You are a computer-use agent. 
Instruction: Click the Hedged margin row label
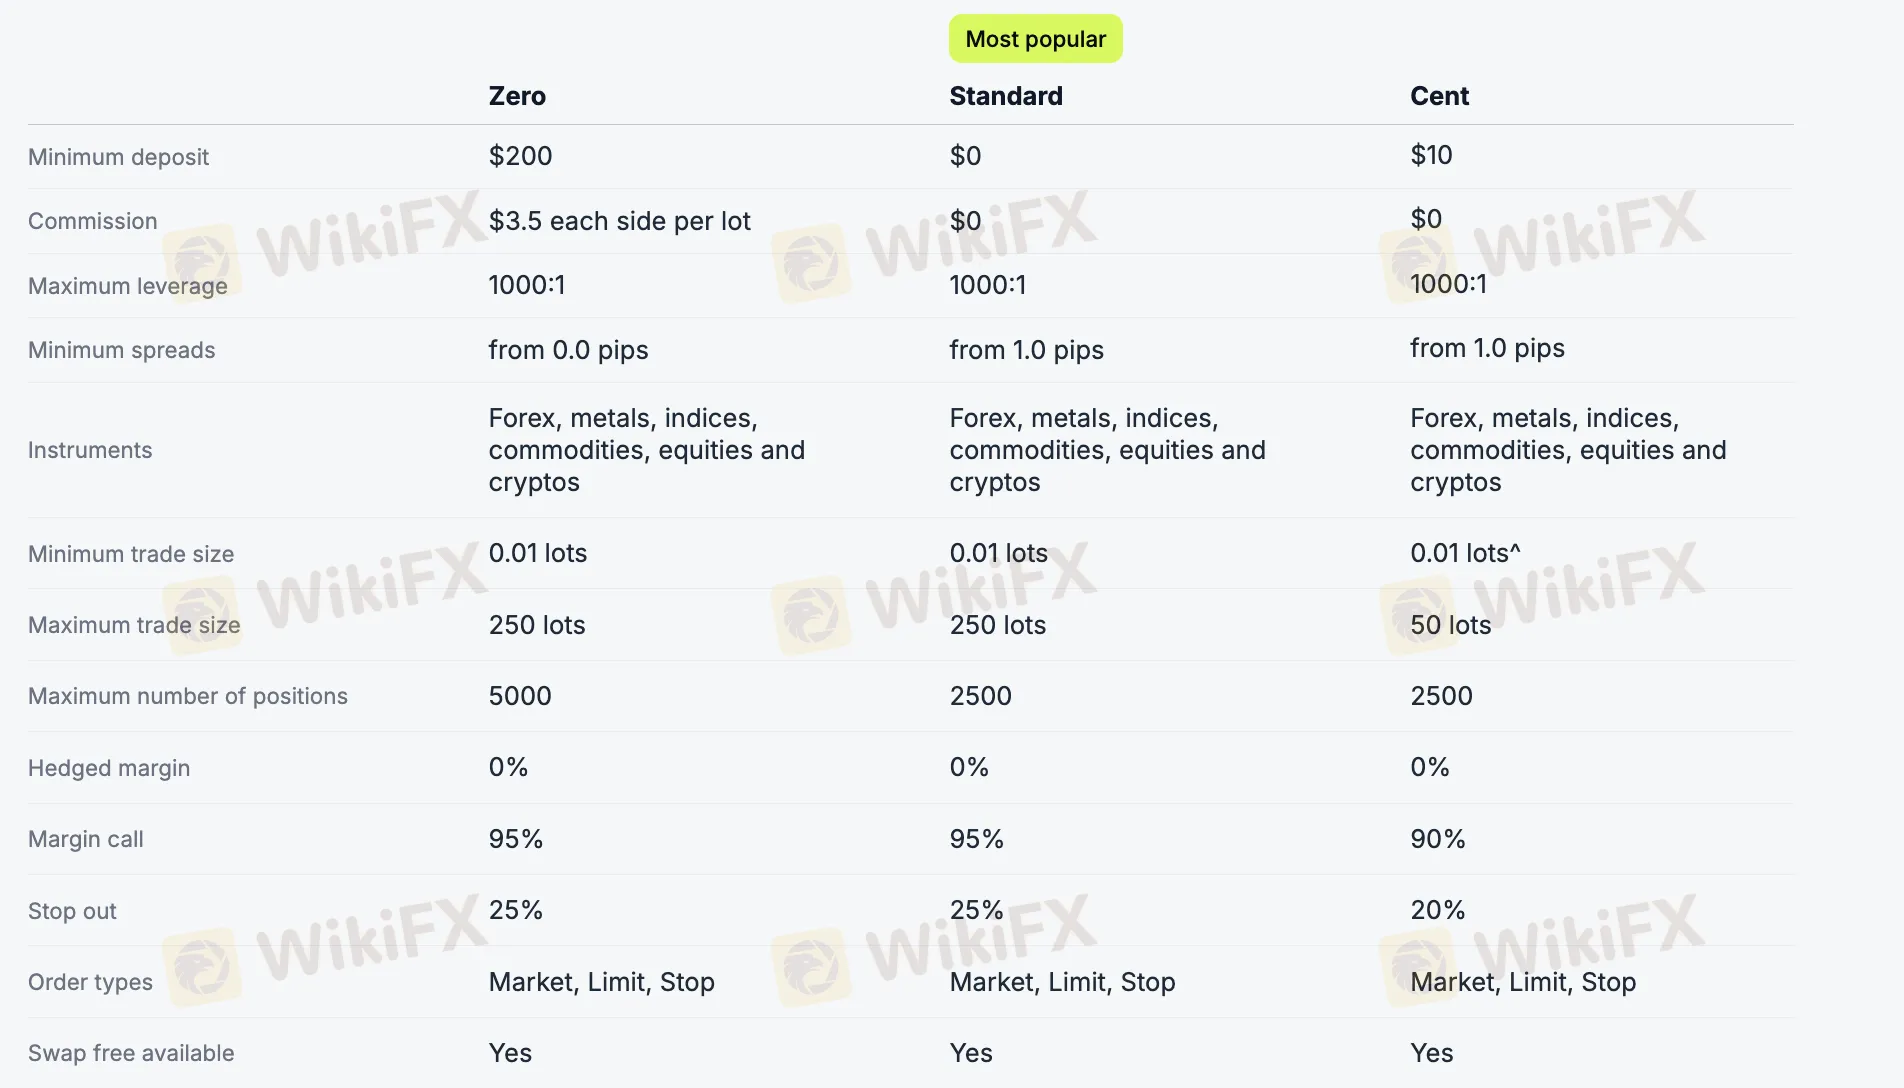(x=109, y=768)
